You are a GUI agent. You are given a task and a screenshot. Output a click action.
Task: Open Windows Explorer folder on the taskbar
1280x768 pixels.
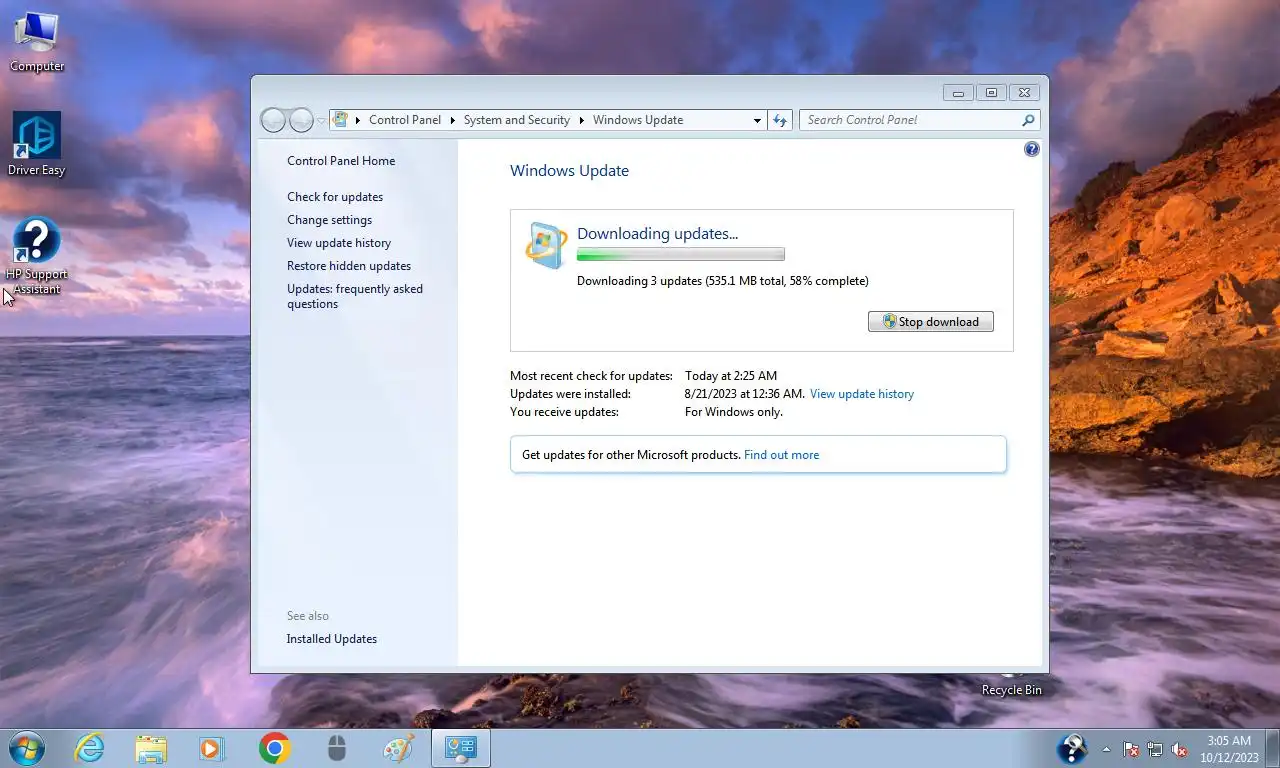(151, 748)
